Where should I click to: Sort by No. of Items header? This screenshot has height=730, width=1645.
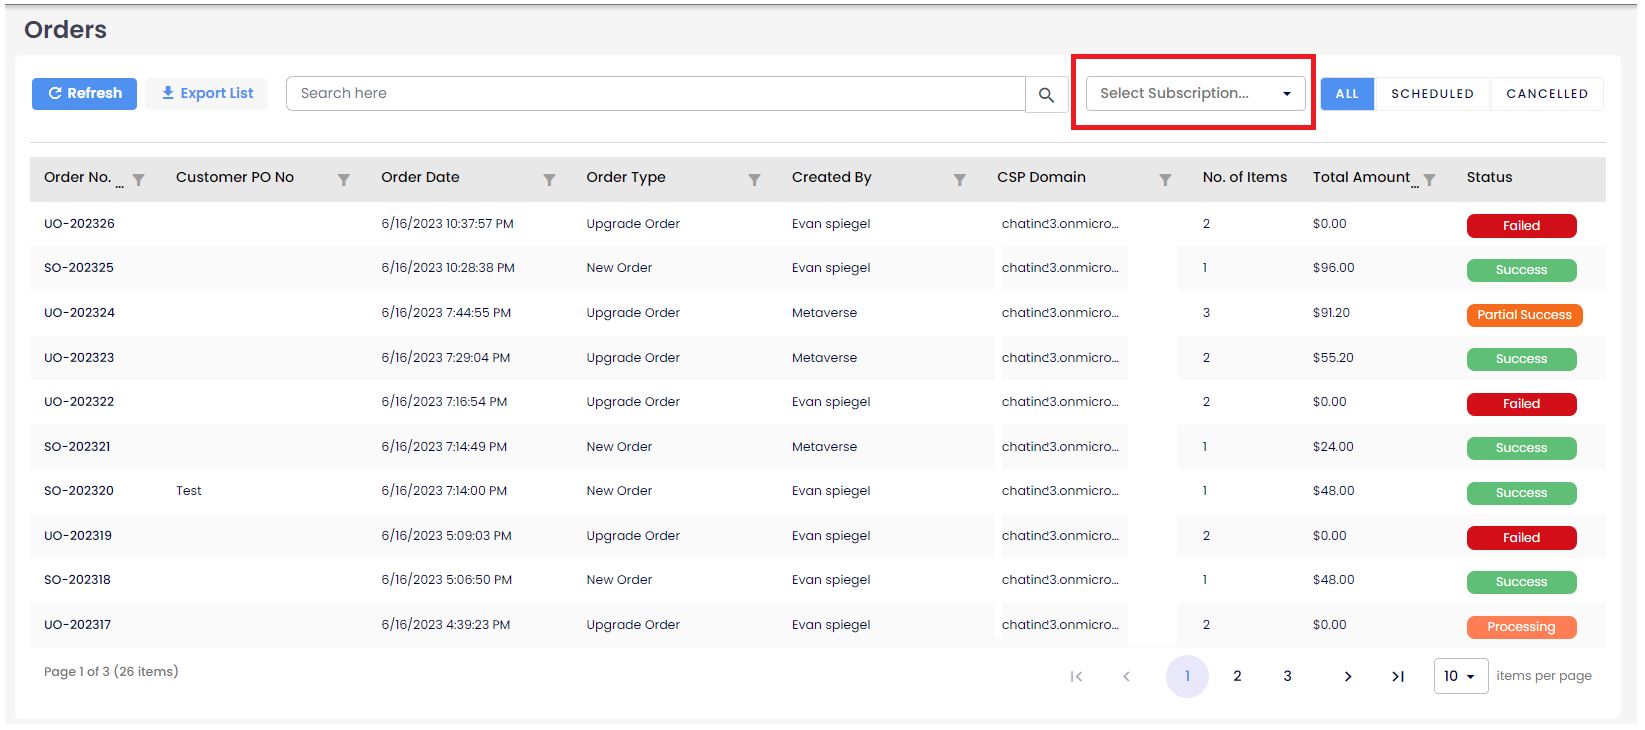point(1244,177)
